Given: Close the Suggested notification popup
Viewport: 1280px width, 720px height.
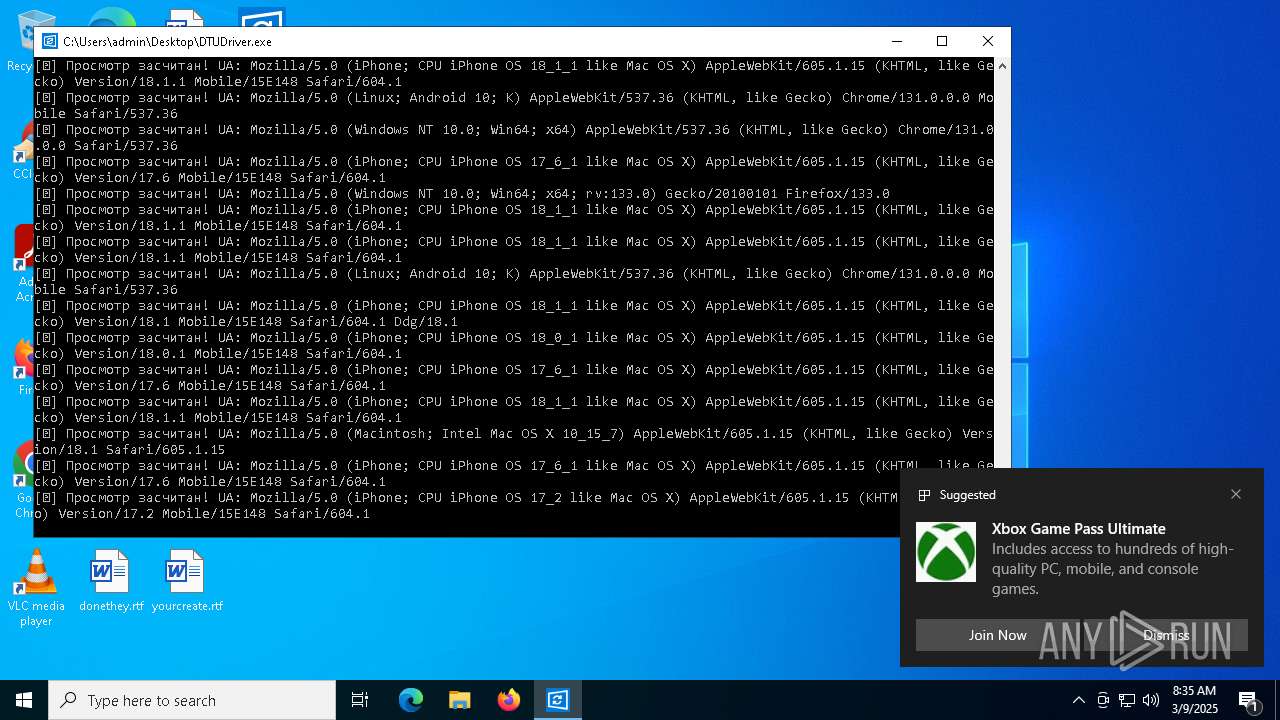Looking at the screenshot, I should (1236, 494).
